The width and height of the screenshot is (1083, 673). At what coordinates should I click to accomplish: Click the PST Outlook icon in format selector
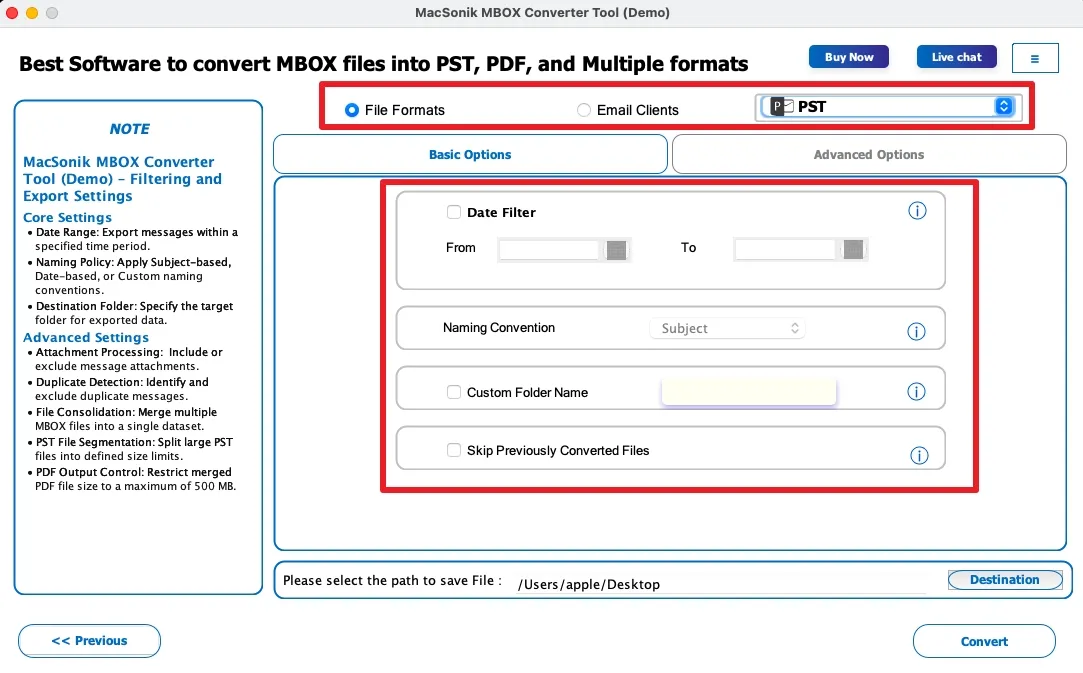[782, 106]
